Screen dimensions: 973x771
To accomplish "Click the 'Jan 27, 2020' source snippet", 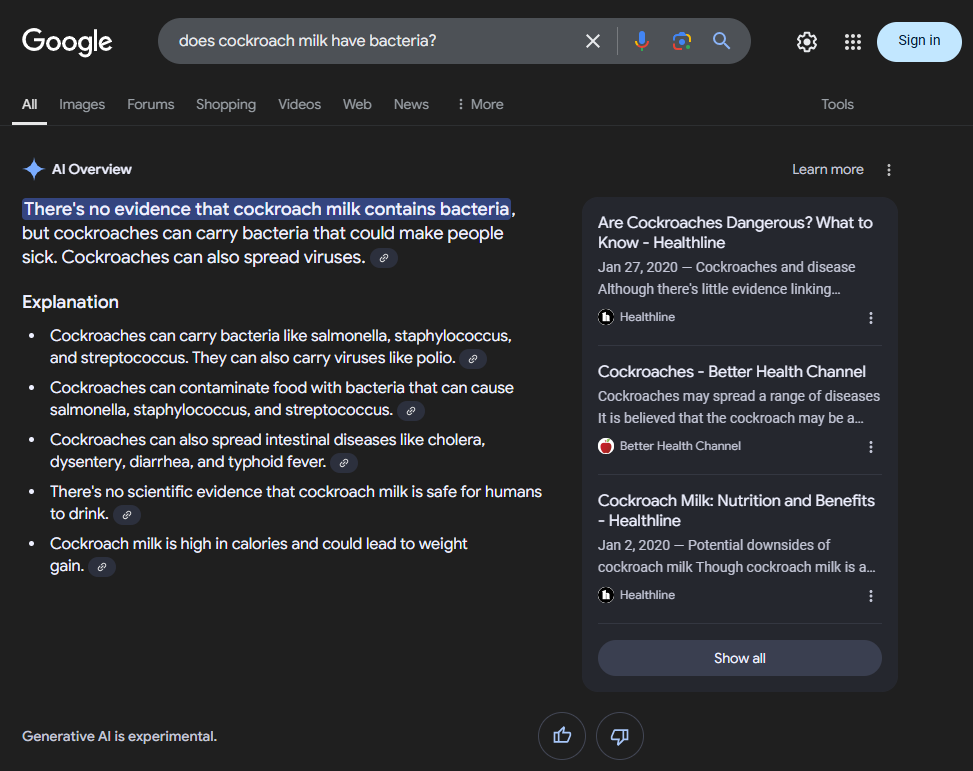I will [x=727, y=278].
